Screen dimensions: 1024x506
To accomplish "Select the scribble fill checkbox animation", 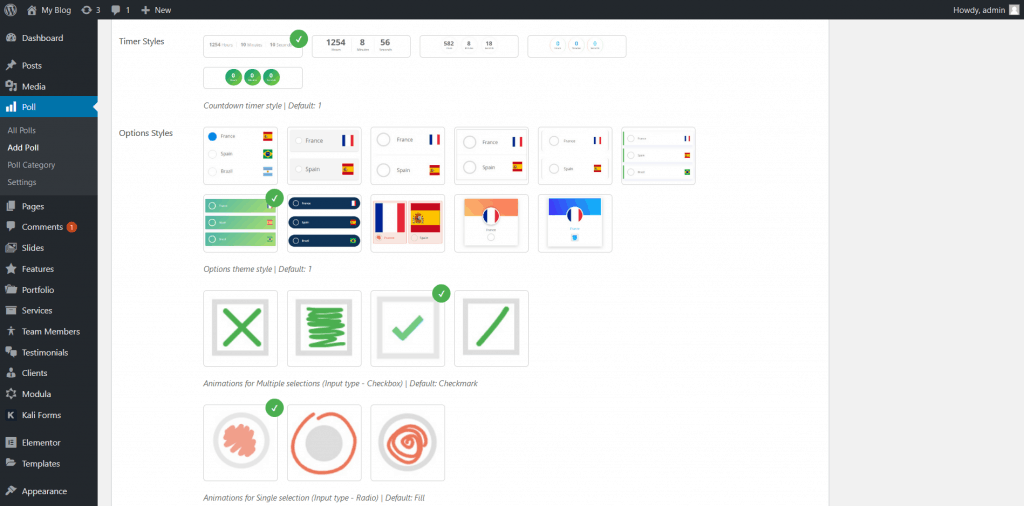I will tap(324, 328).
